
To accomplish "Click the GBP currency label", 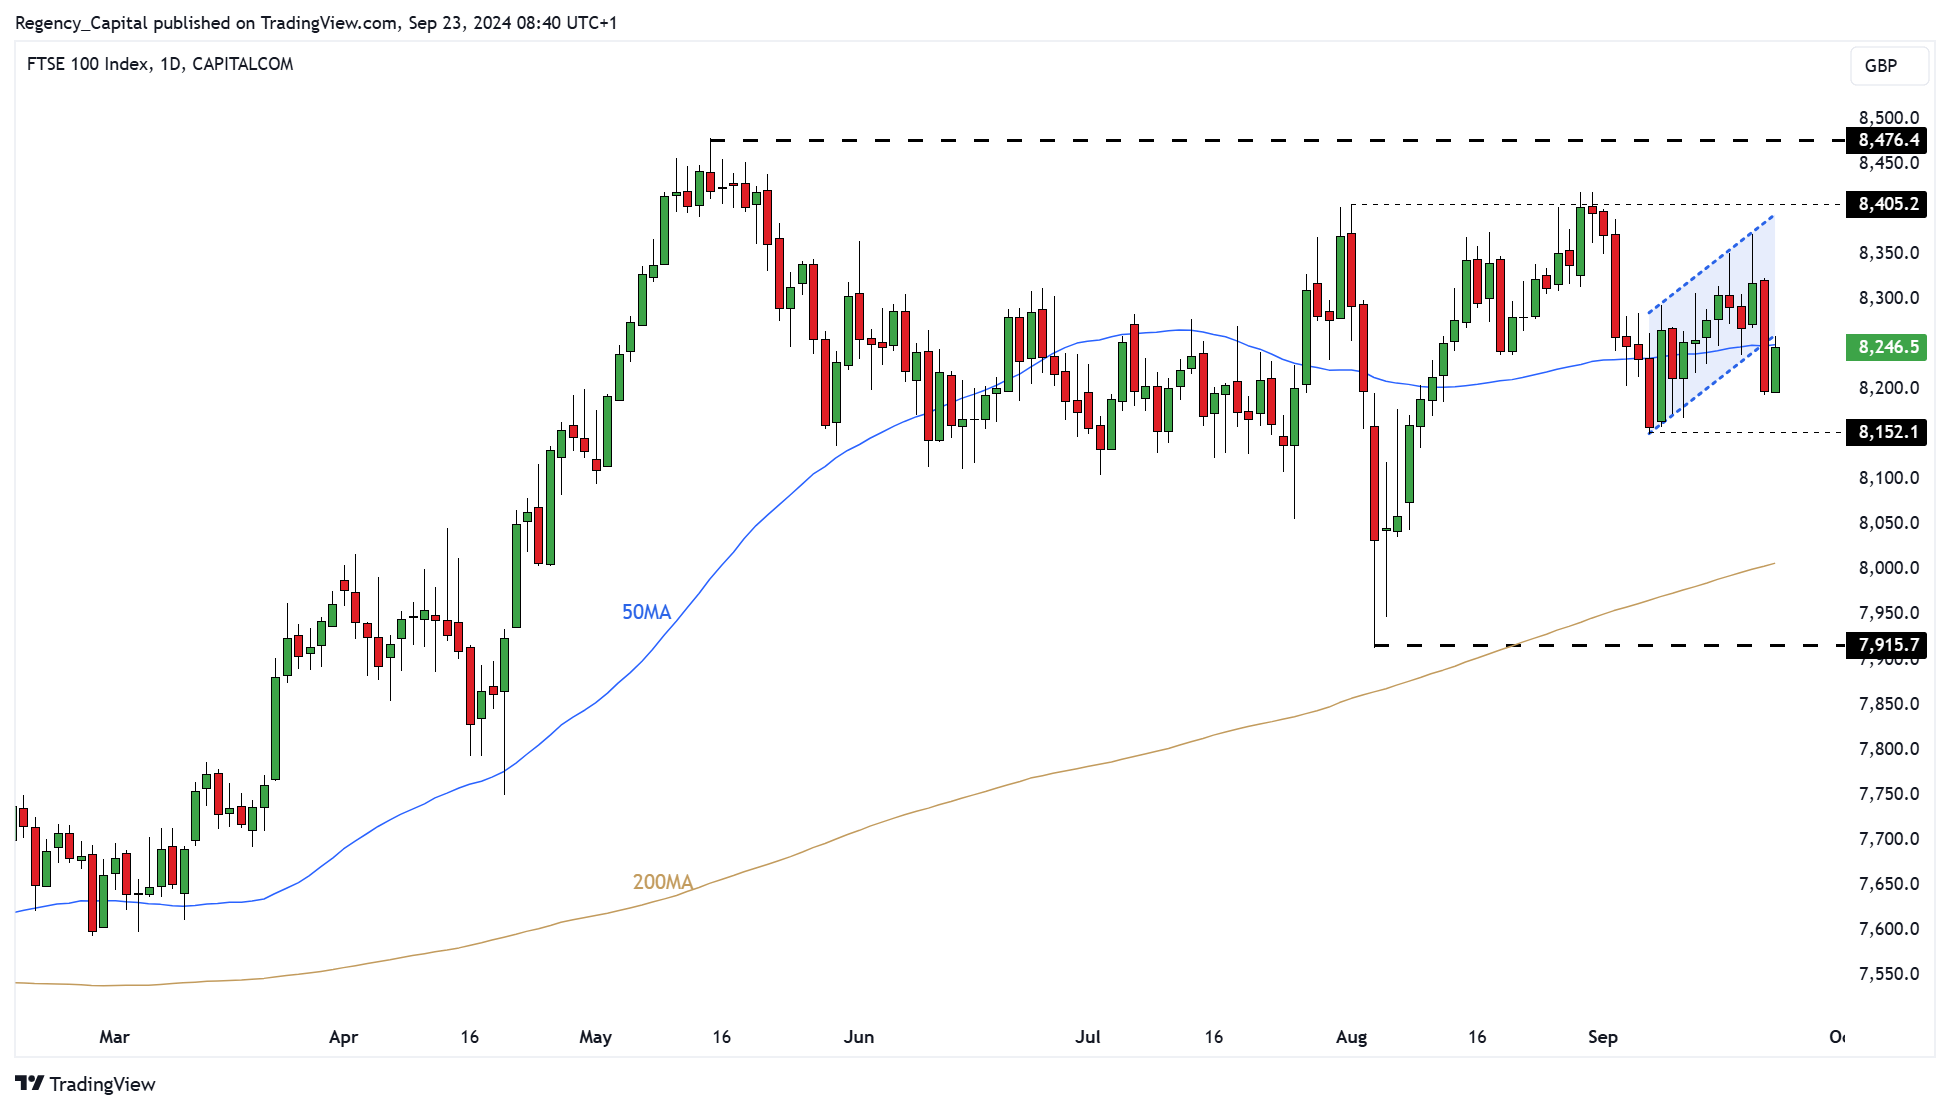I will (x=1888, y=65).
